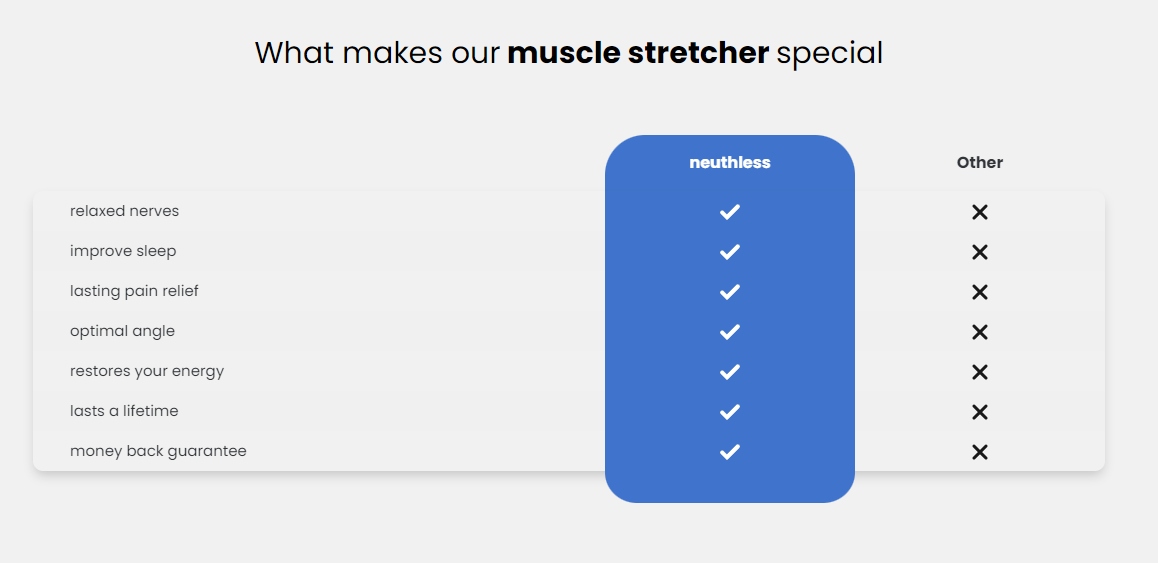Click the Other X mark for improve sleep
Viewport: 1158px width, 563px height.
(980, 252)
